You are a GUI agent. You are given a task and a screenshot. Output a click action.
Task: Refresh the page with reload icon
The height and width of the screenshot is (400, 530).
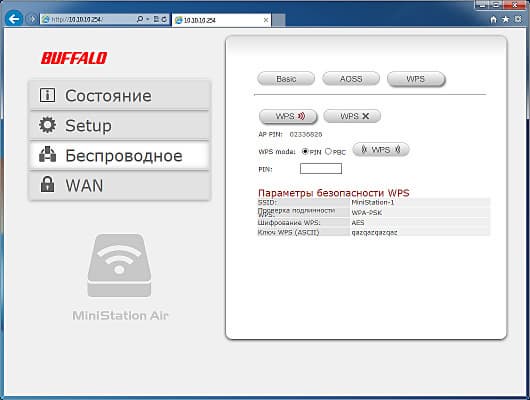(x=164, y=20)
